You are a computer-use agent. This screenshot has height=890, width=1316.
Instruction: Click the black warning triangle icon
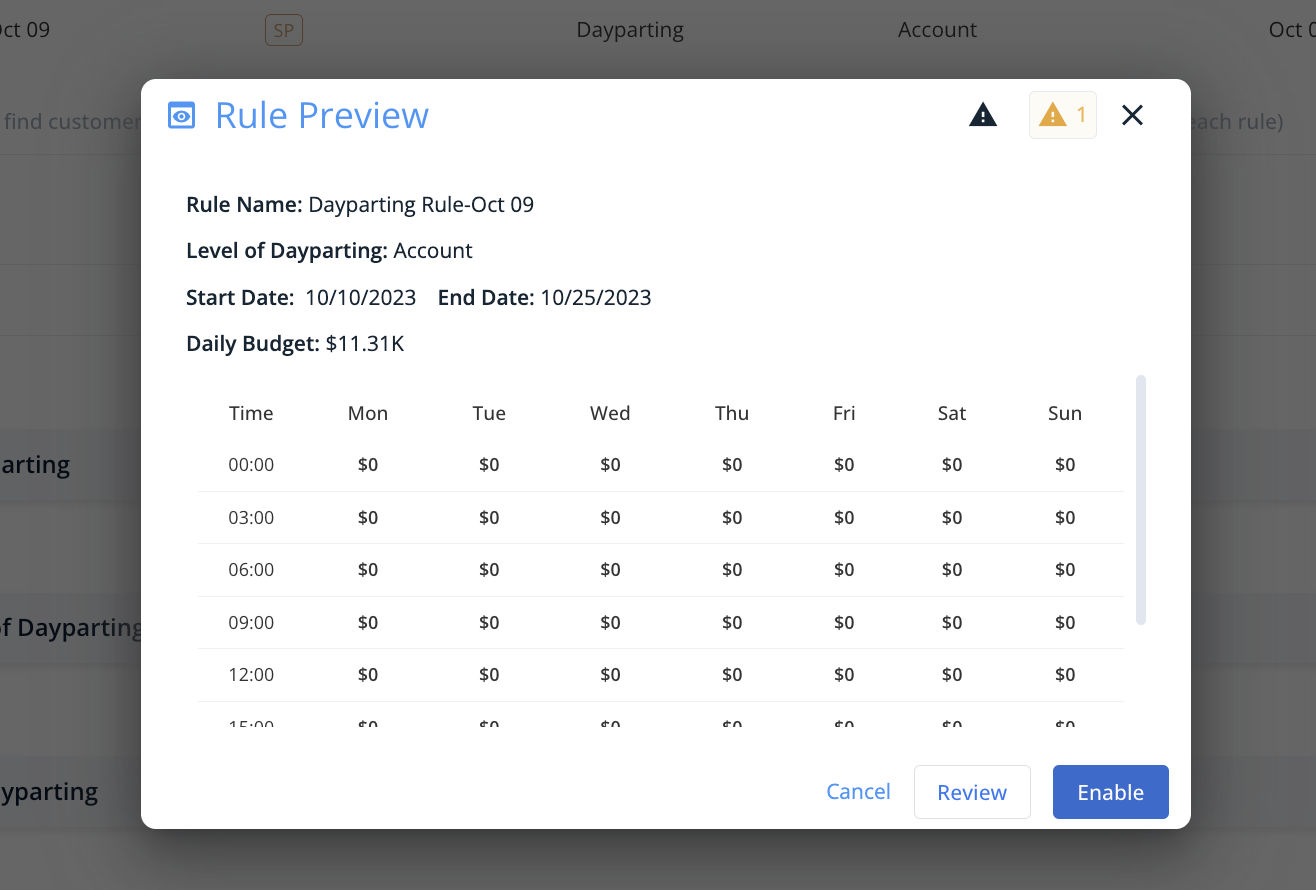[x=983, y=115]
